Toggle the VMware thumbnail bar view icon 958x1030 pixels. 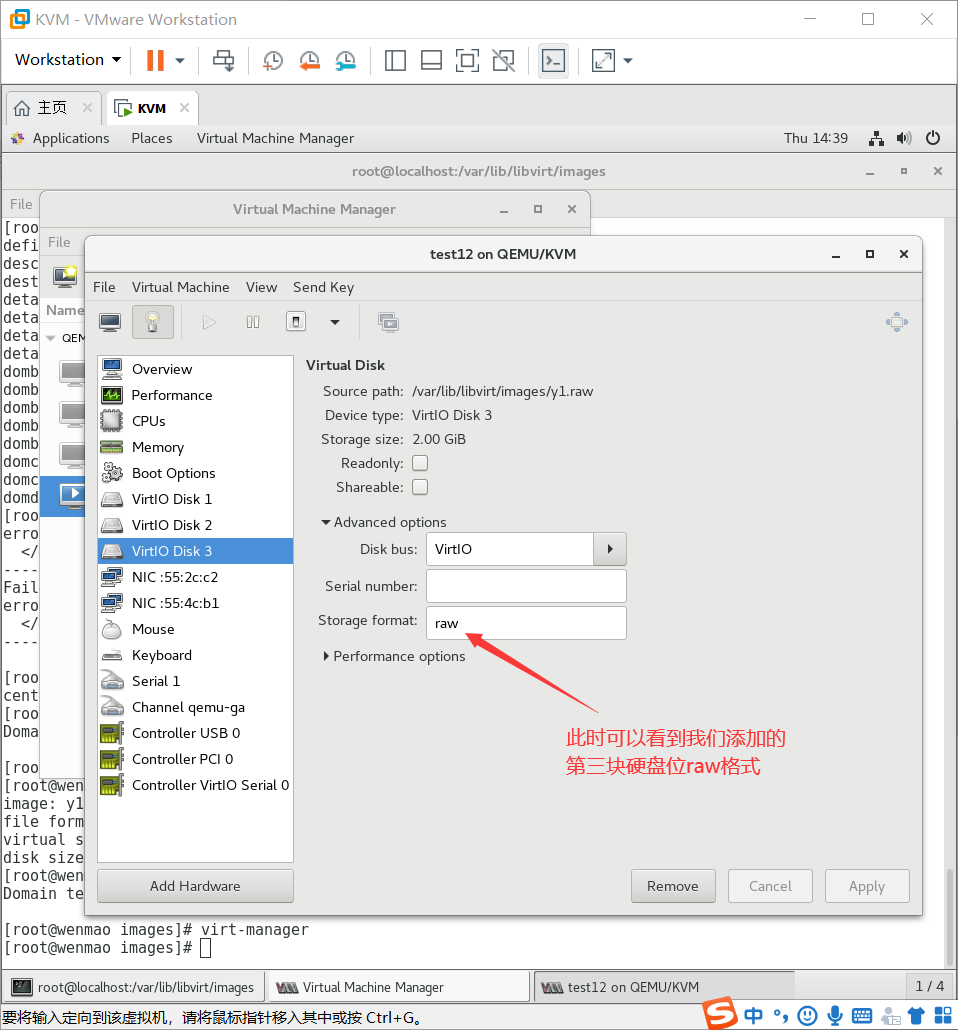(431, 60)
